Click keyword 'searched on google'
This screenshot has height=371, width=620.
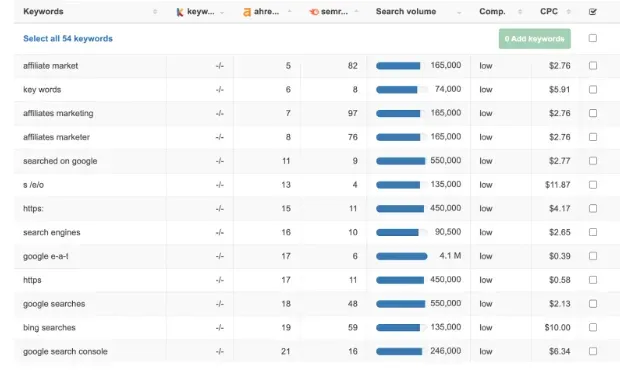60,161
